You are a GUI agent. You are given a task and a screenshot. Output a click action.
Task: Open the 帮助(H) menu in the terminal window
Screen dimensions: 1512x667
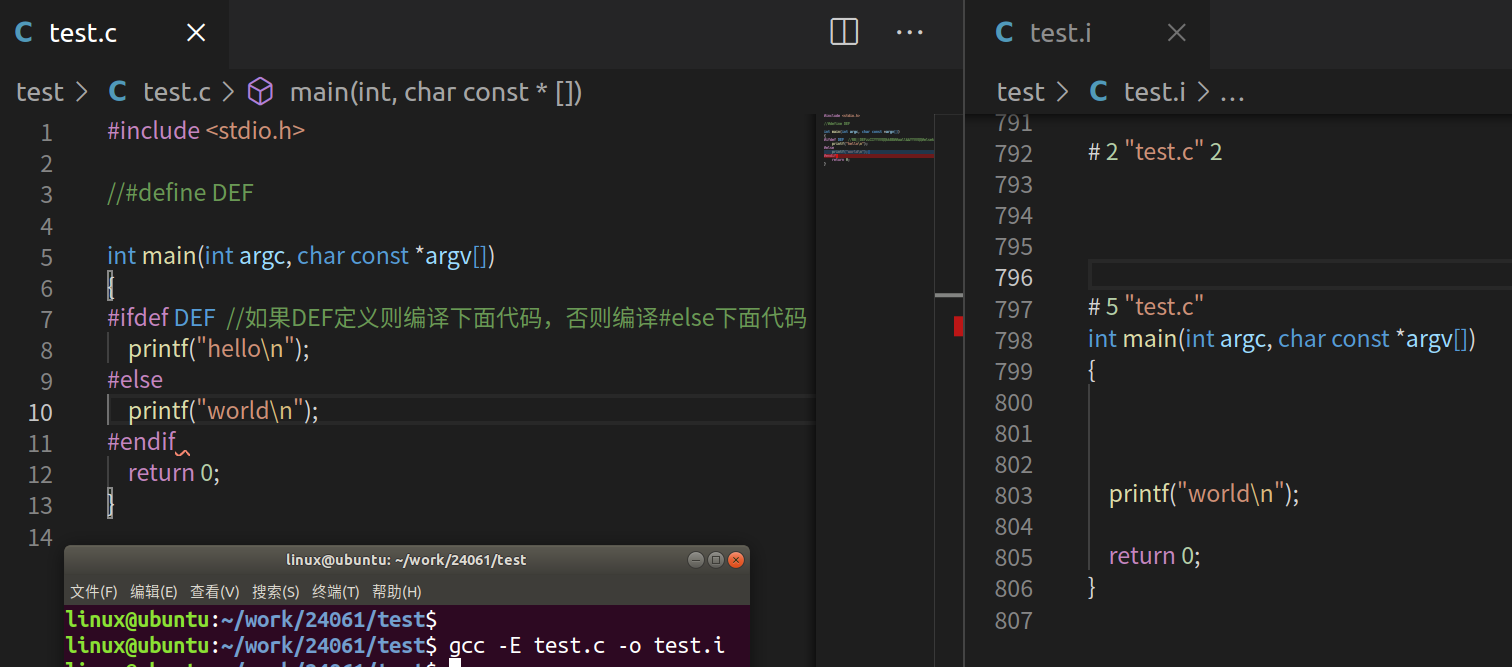tap(396, 591)
